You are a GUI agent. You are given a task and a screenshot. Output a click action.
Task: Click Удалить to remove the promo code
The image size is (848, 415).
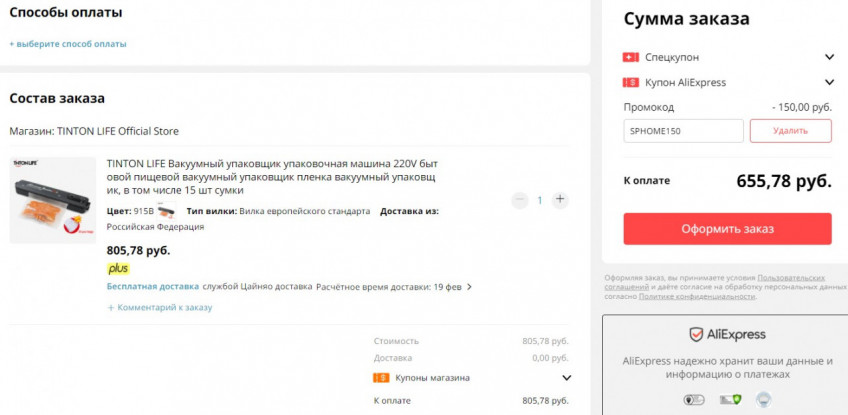click(x=790, y=131)
